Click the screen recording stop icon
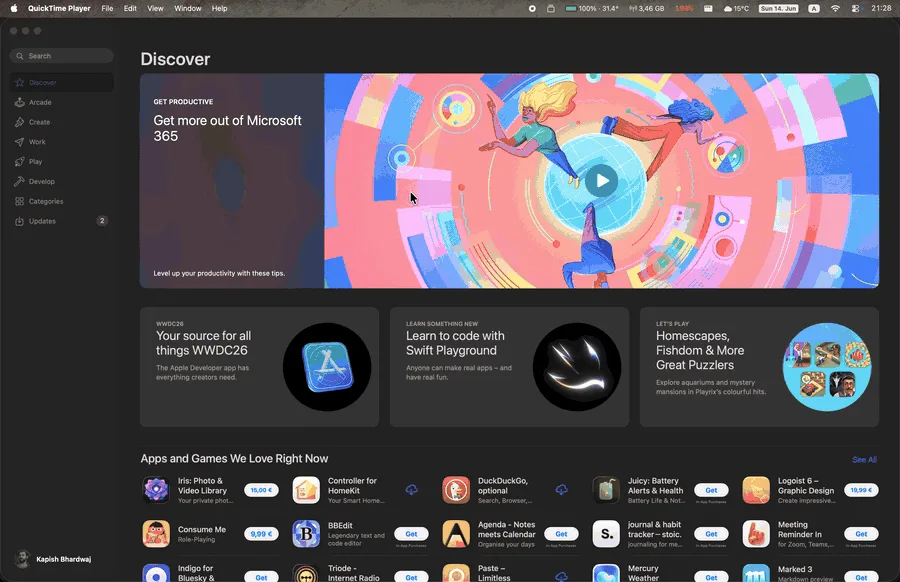The width and height of the screenshot is (900, 582). click(532, 9)
